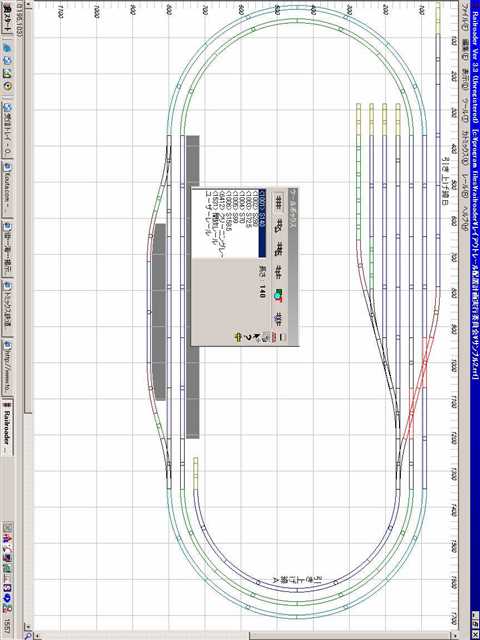The height and width of the screenshot is (640, 480).
Task: Select the pressed straight-rail category icon in toolbox
Action: pyautogui.click(x=278, y=202)
